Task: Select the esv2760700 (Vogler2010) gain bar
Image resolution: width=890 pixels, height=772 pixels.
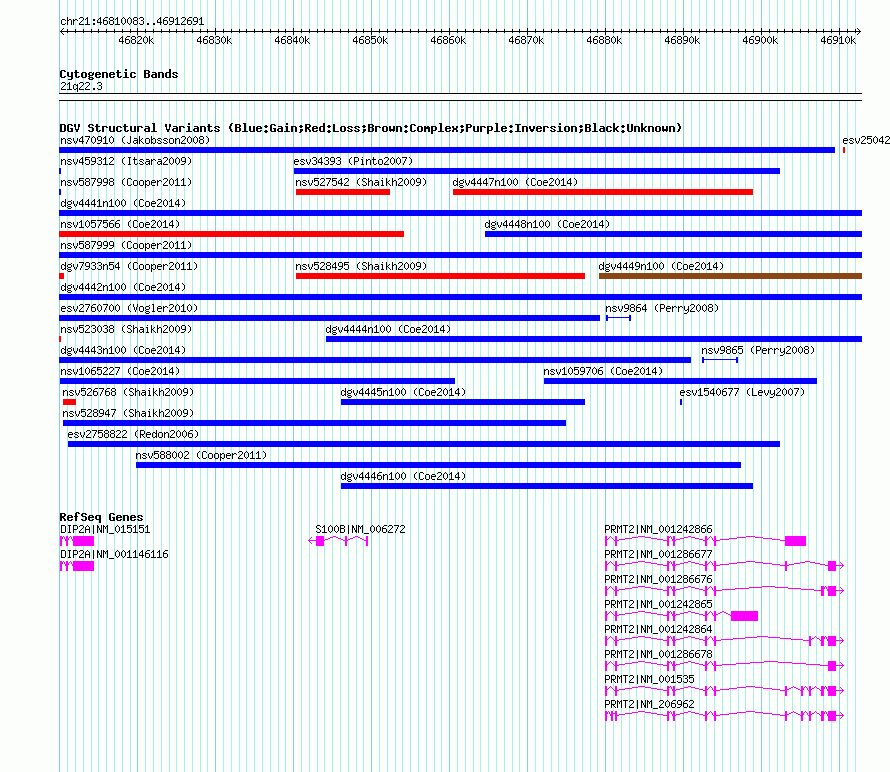Action: tap(330, 318)
